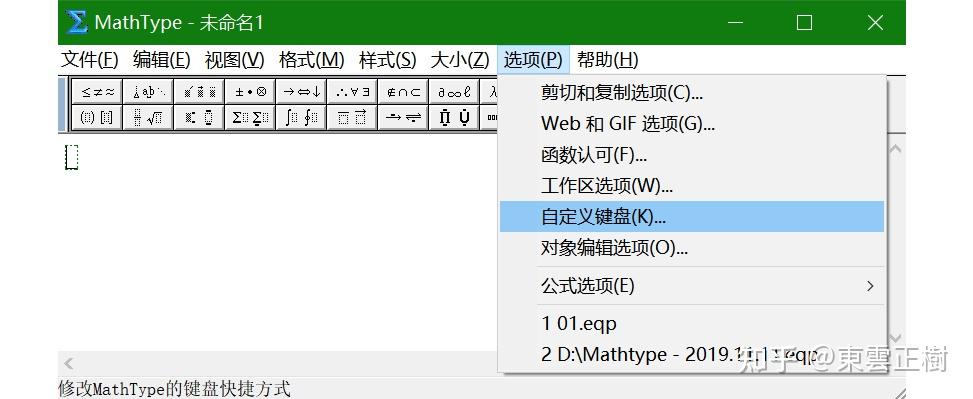Screen dimensions: 973x399
Task: Open the arrow symbols palette (→⇔↓)
Action: tap(301, 92)
